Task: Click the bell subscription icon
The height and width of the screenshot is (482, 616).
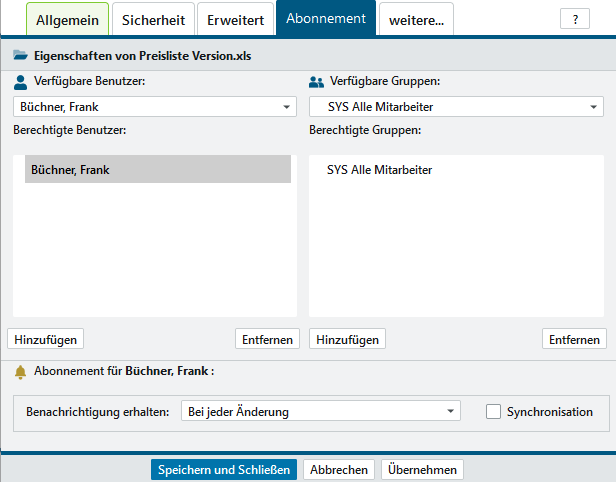Action: pyautogui.click(x=20, y=372)
